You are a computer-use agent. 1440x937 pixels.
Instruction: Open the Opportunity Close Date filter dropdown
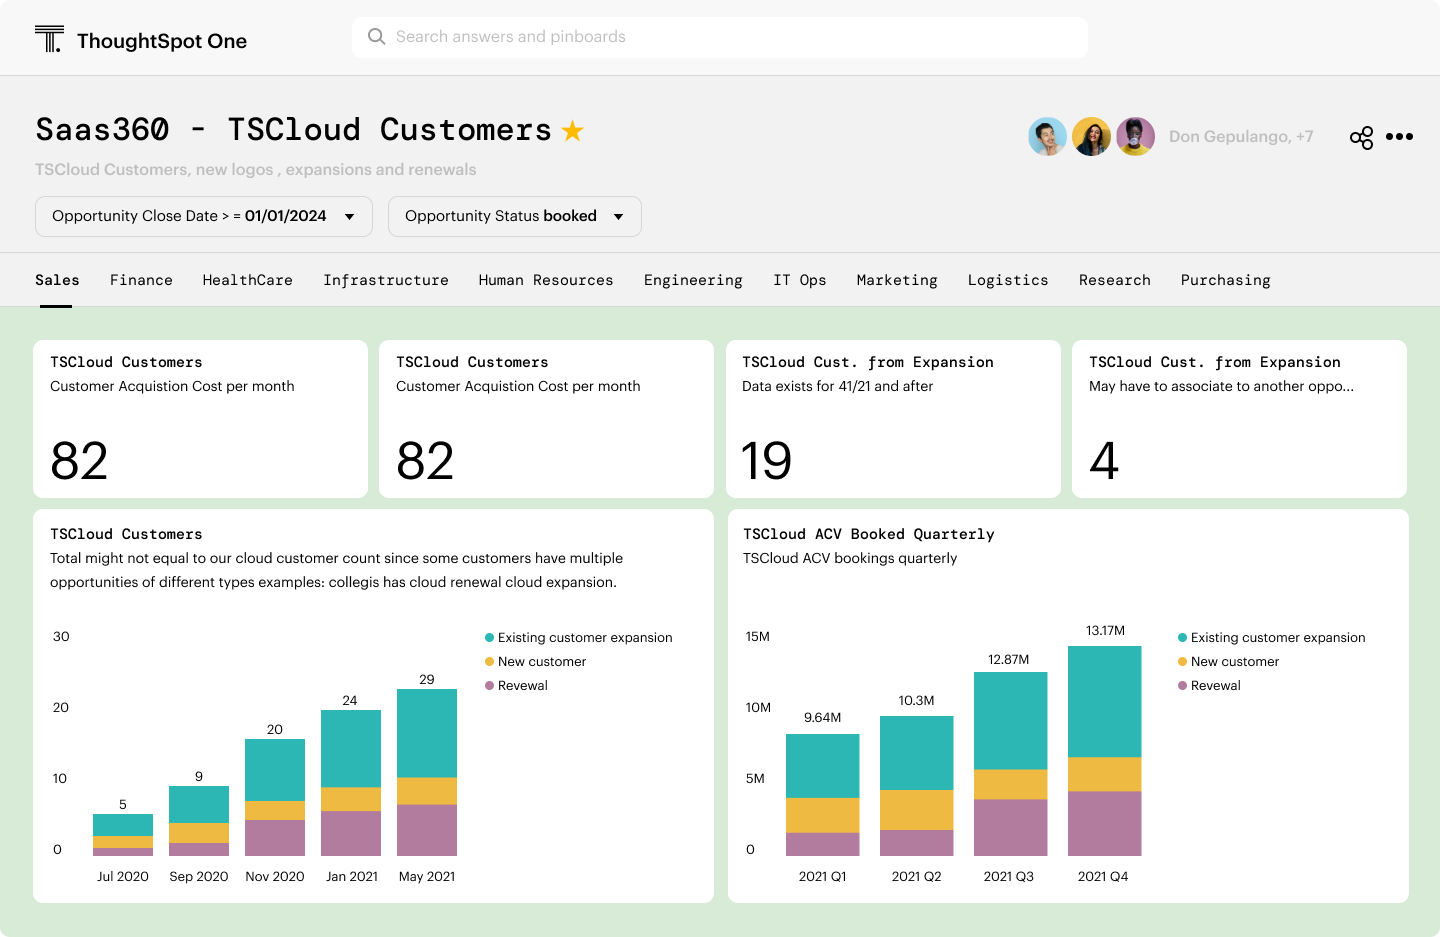(204, 216)
